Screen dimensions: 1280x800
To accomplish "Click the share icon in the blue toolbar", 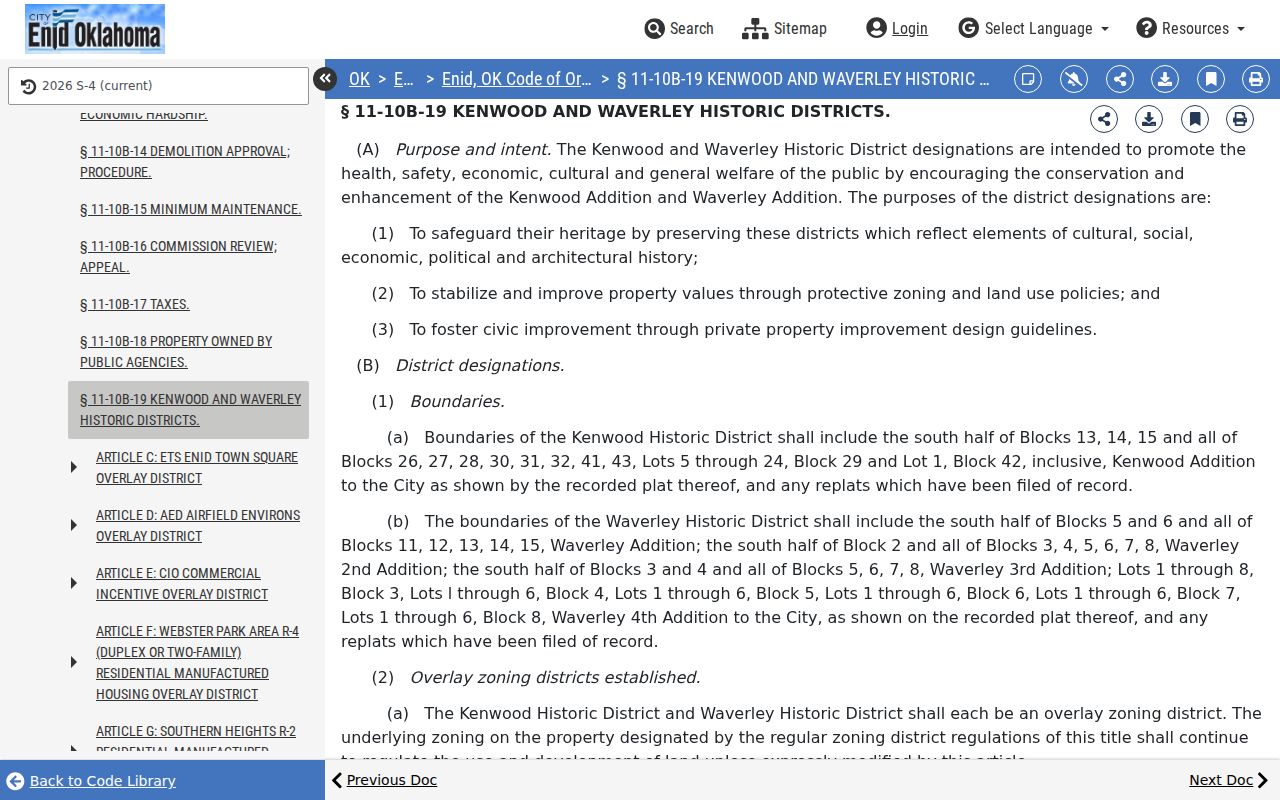I will pyautogui.click(x=1120, y=79).
